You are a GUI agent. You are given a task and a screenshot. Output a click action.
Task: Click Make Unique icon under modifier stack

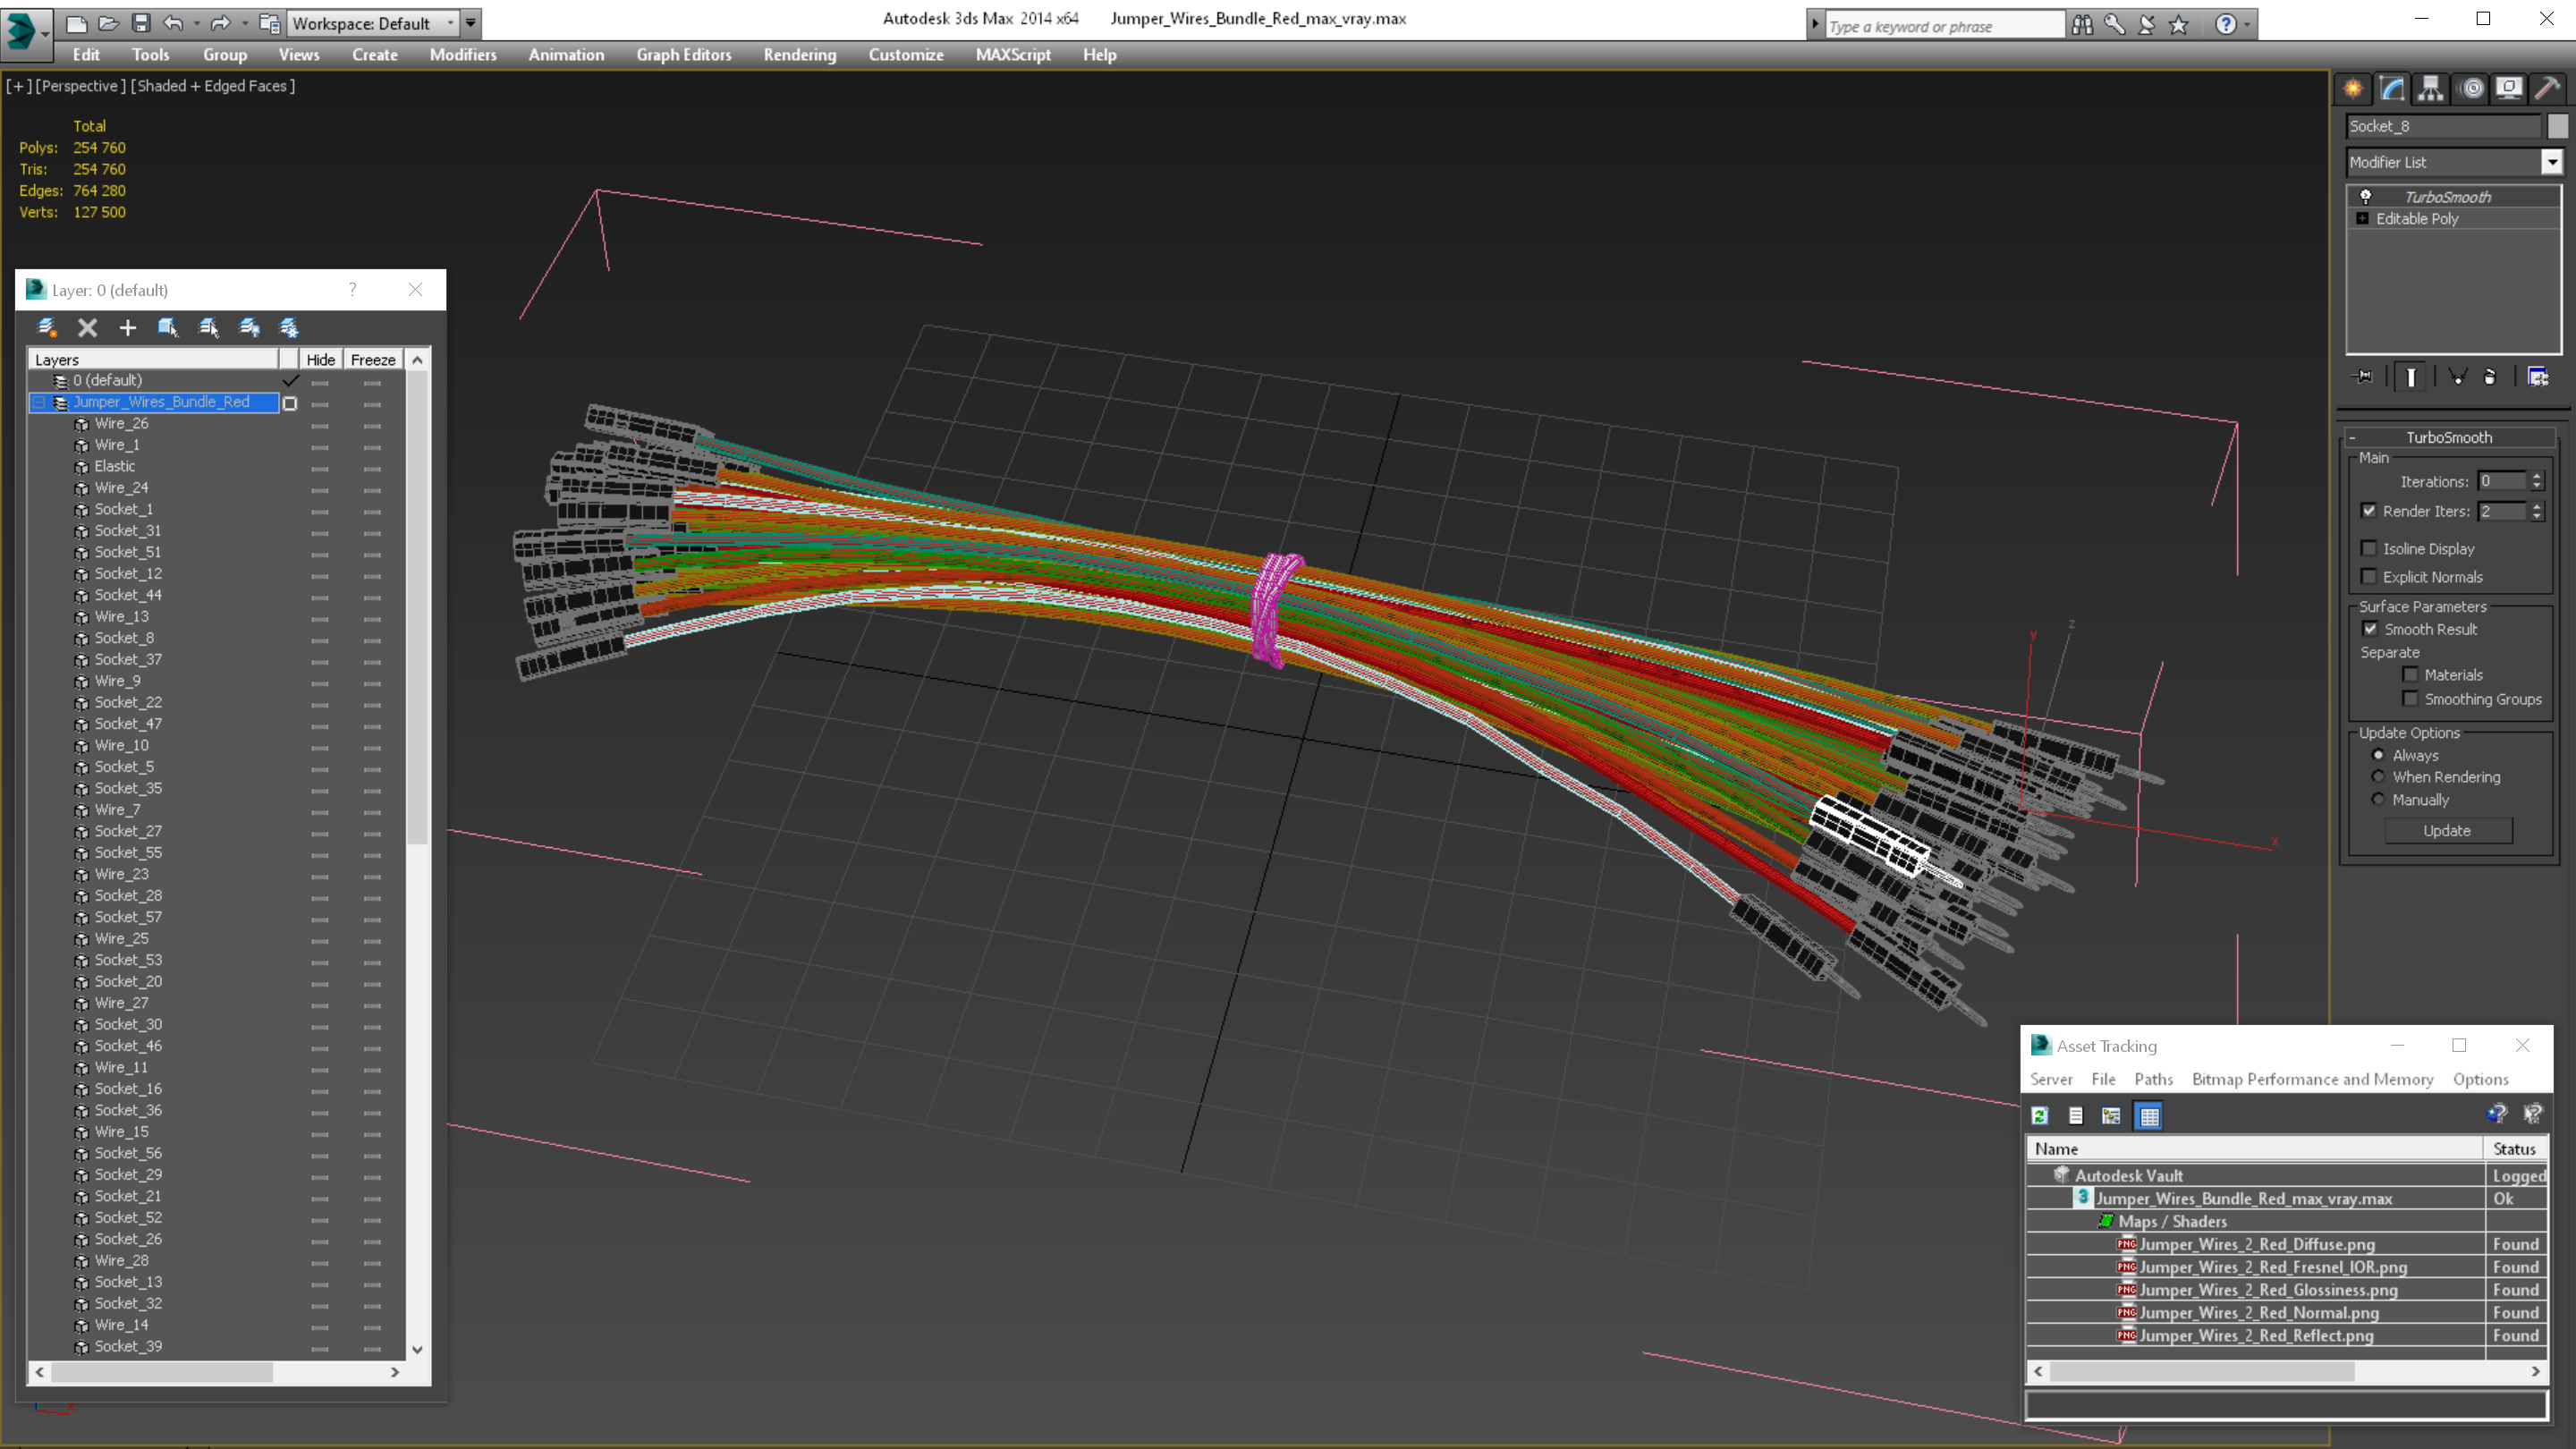(x=2457, y=377)
